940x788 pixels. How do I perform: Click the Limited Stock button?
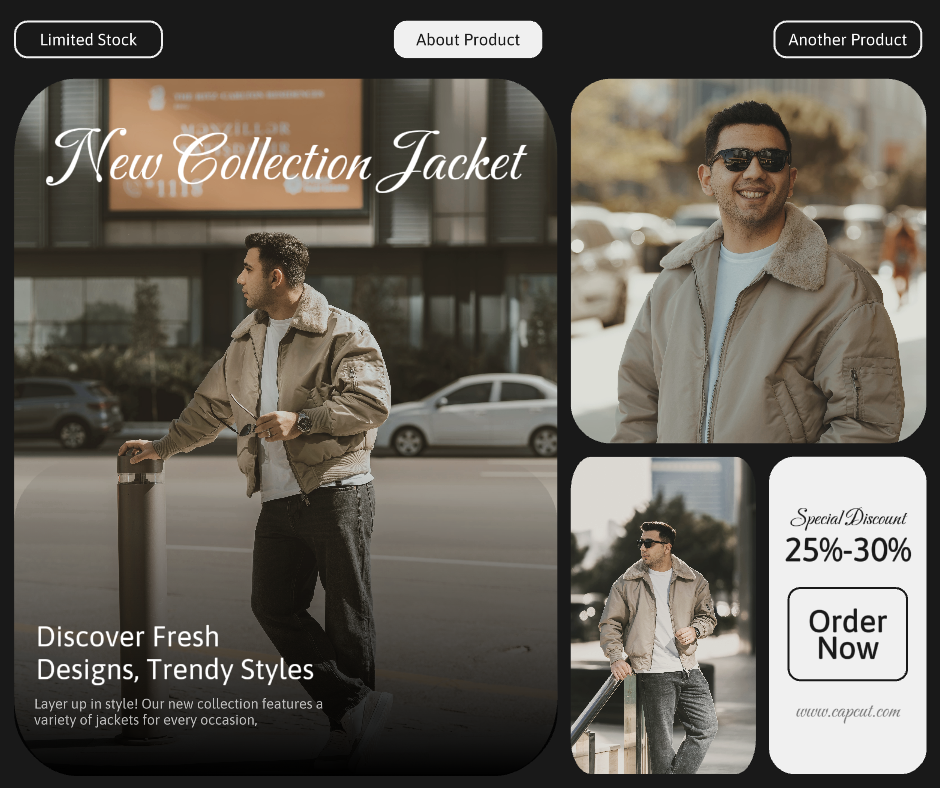click(88, 40)
